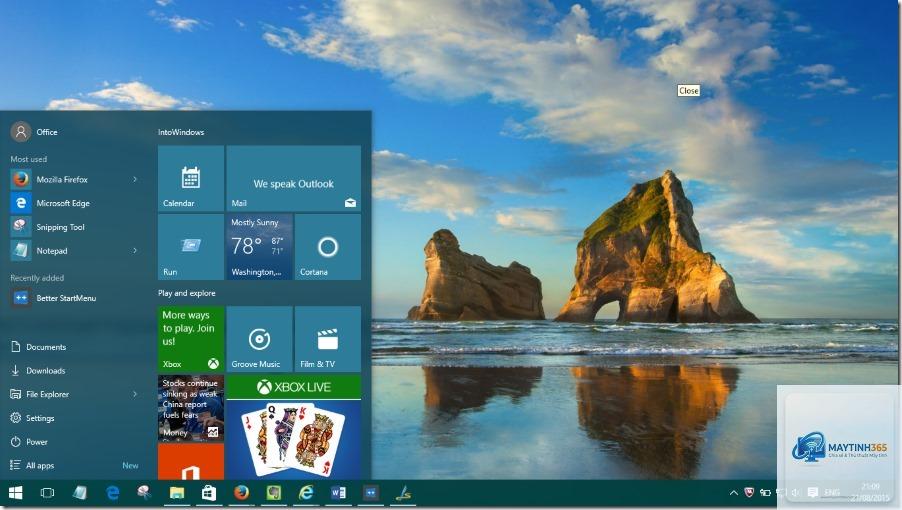Open the Weather tile showing Mostly Sunny
This screenshot has width=902, height=510.
[x=259, y=247]
